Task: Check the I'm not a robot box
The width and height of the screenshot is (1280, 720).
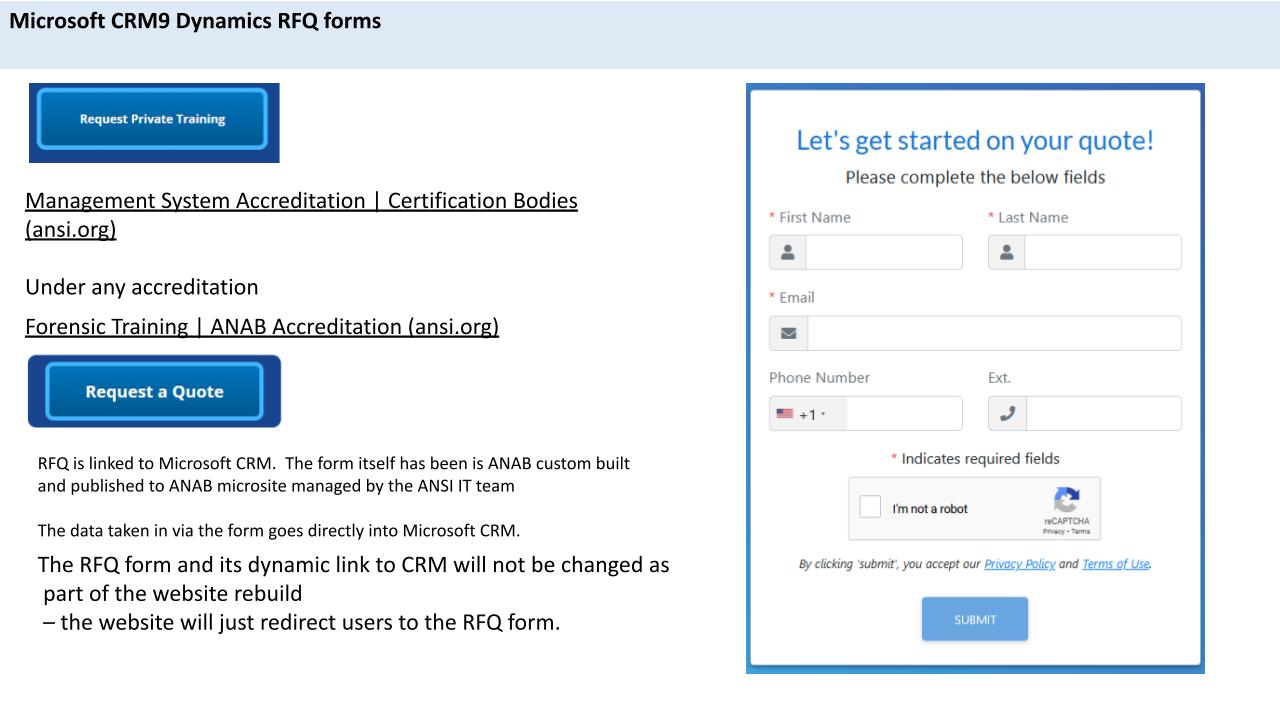Action: pos(871,508)
